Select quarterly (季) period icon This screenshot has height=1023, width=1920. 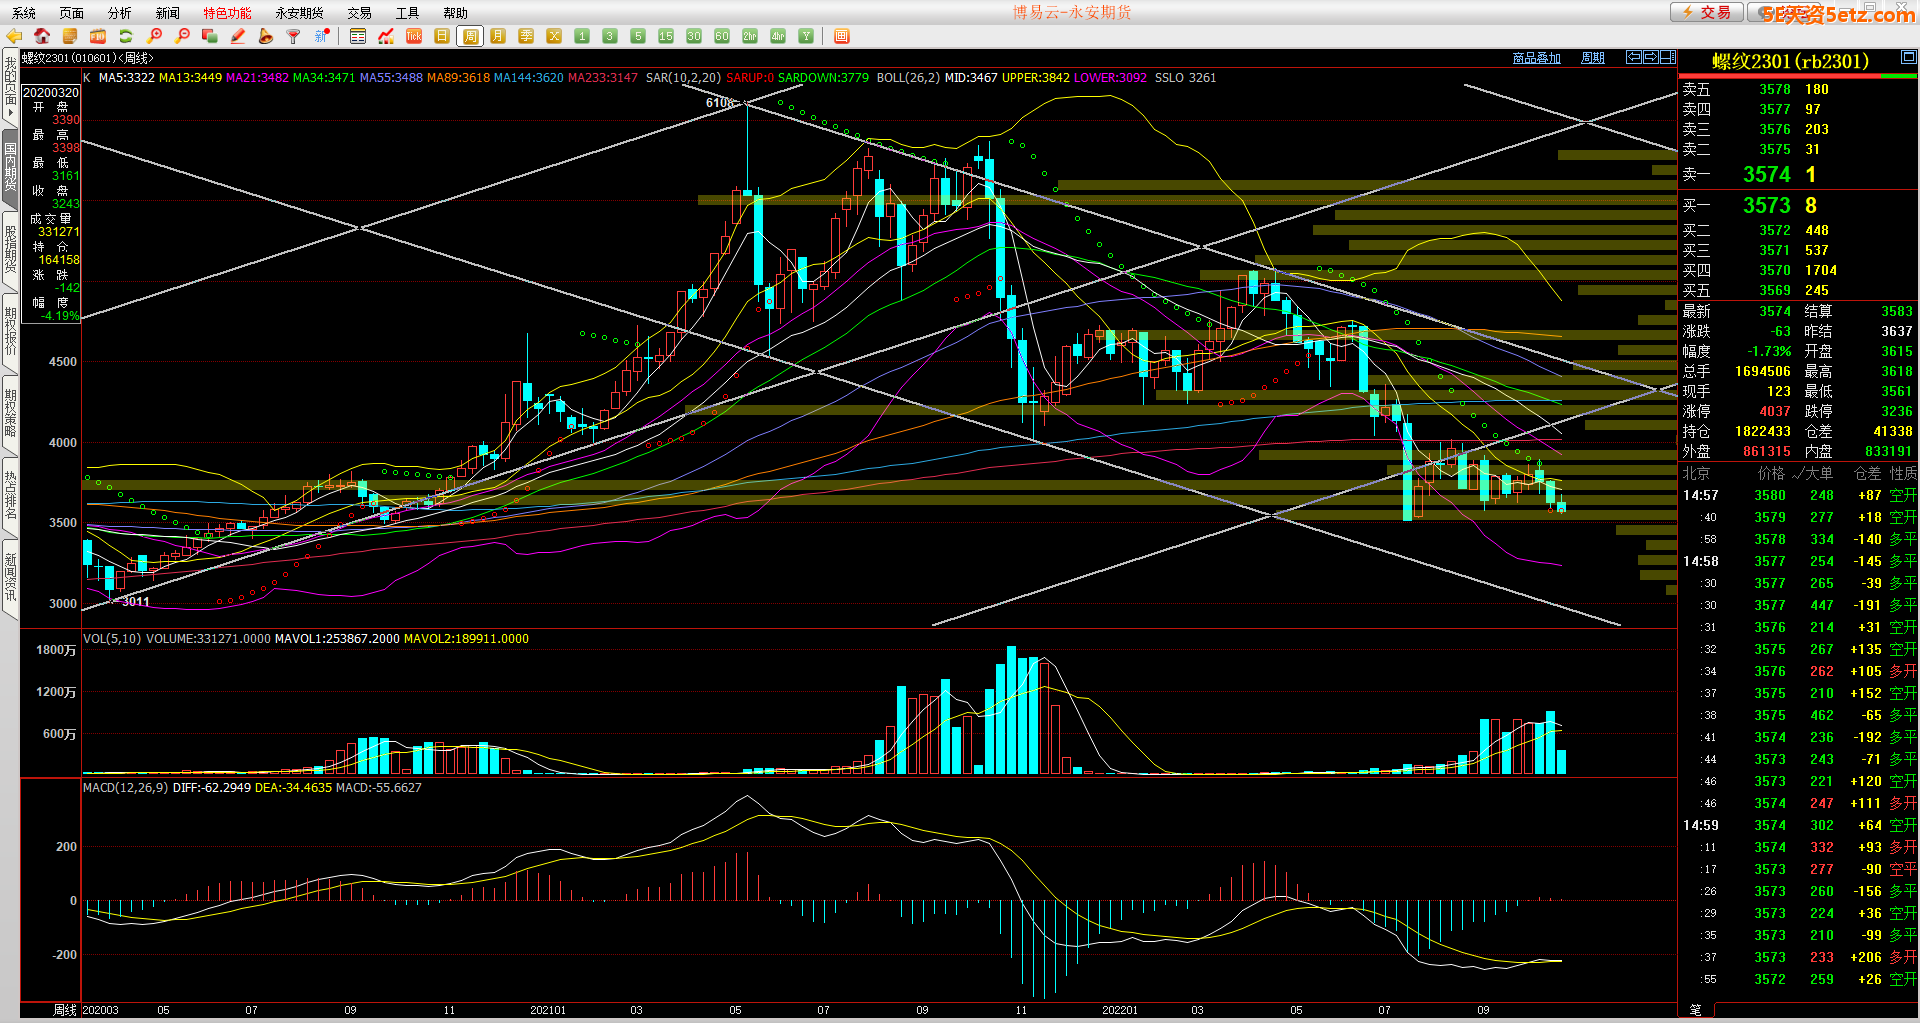pos(526,36)
